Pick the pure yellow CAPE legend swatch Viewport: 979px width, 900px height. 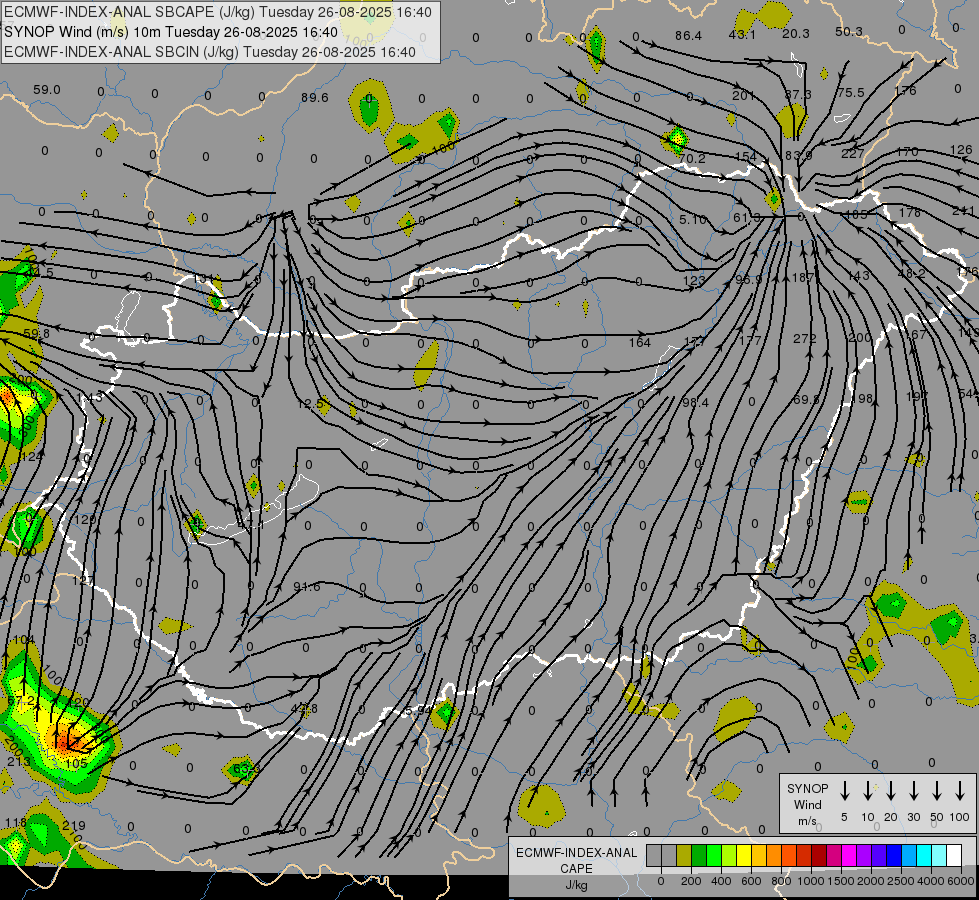(744, 856)
